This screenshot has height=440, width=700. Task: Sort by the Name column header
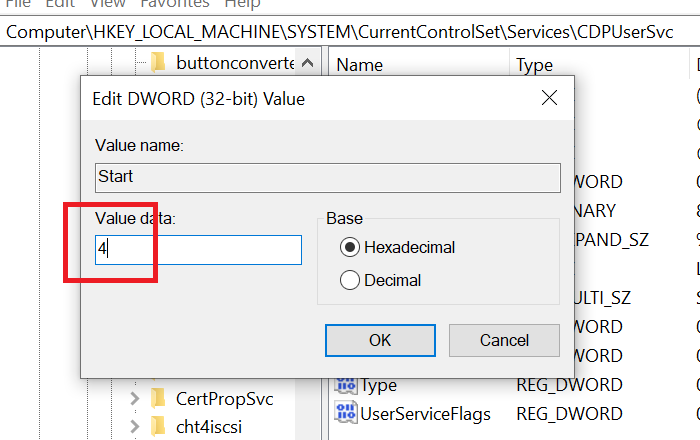(x=360, y=65)
